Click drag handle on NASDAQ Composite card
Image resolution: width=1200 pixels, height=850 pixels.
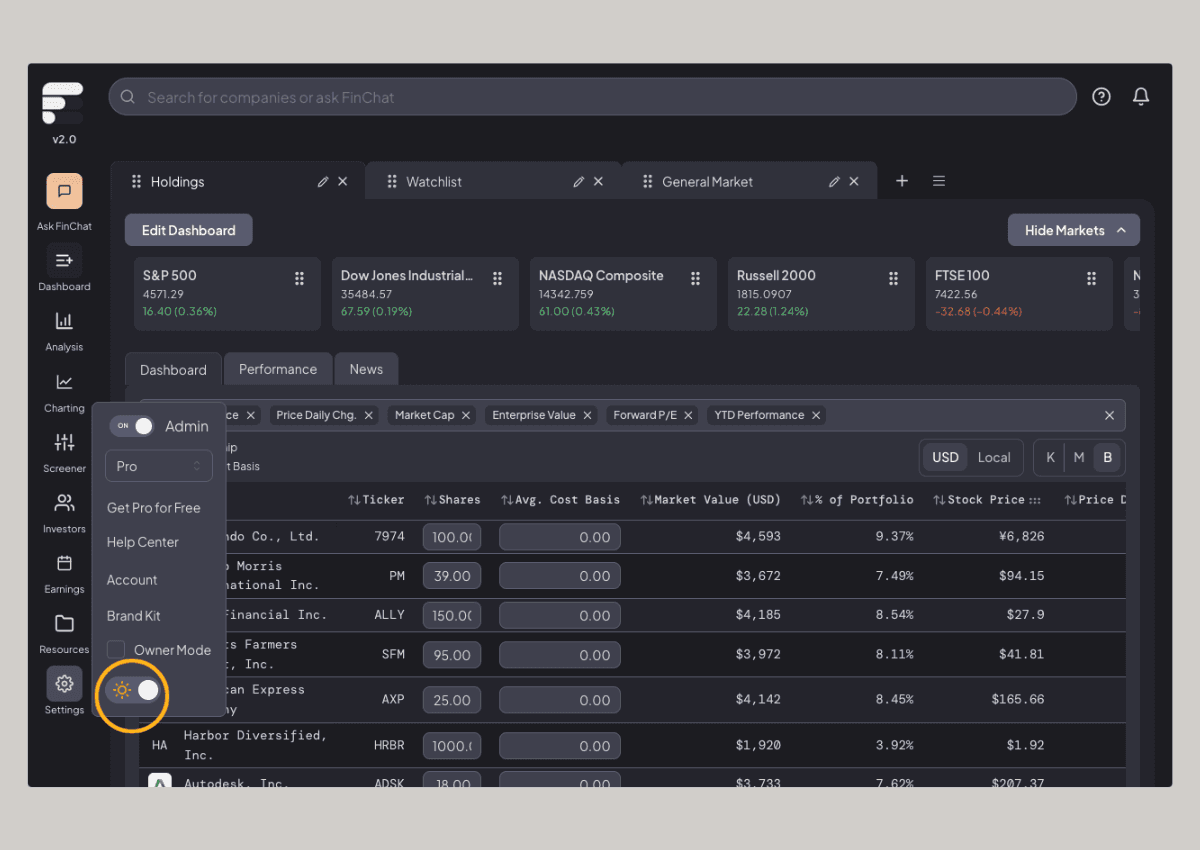(695, 279)
